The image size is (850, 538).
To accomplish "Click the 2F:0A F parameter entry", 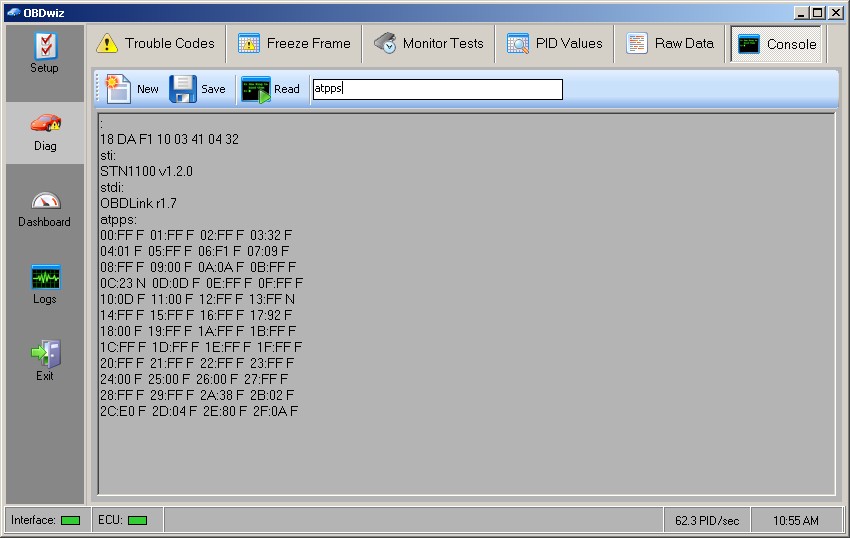I will click(275, 411).
